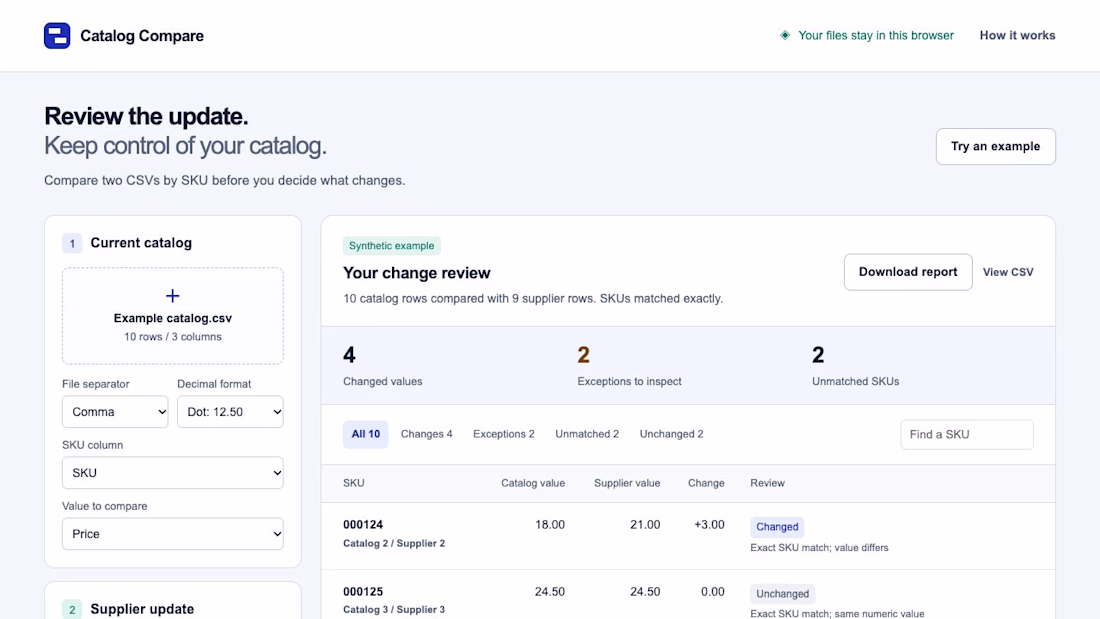Click the Current catalog step heading
This screenshot has width=1100, height=619.
coord(141,243)
